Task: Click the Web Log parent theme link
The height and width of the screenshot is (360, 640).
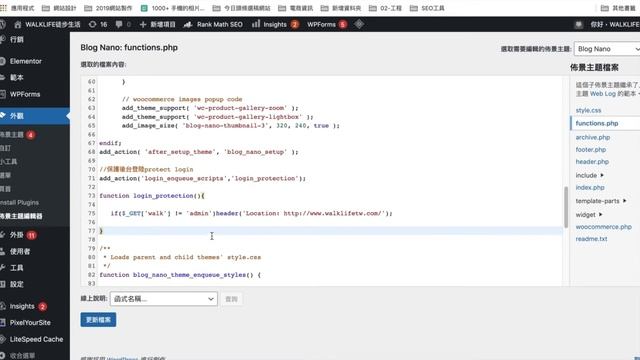Action: pos(602,94)
